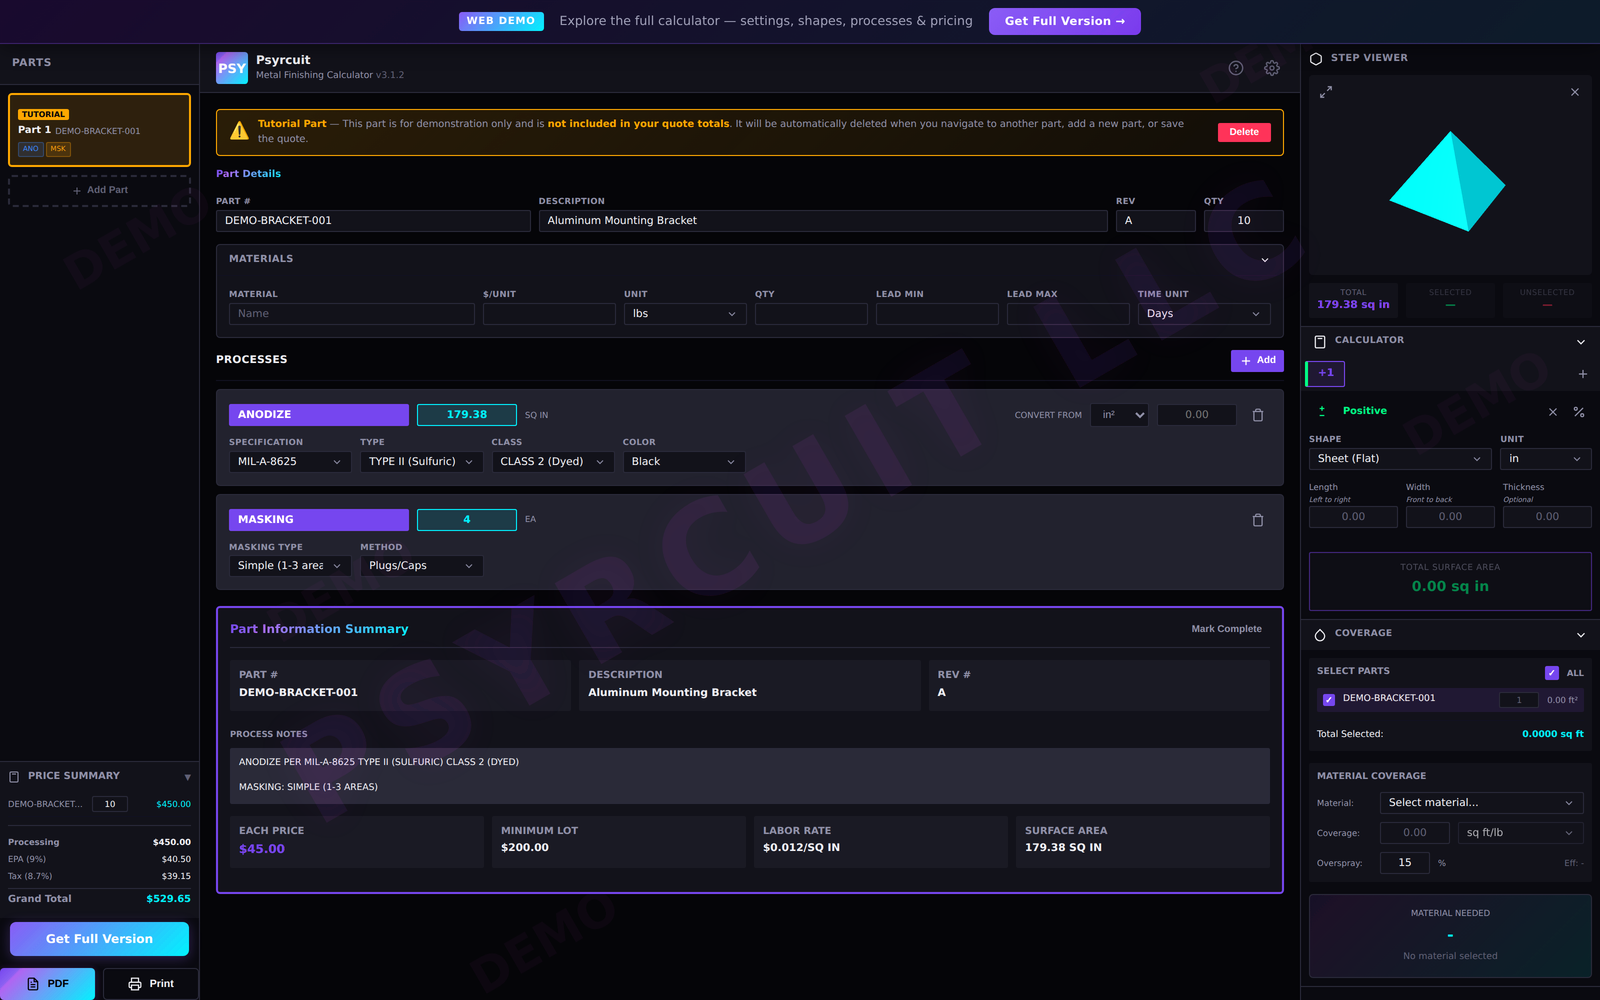Screen dimensions: 1600x1000
Task: Select the +1 calculator shape tab
Action: click(x=1326, y=373)
